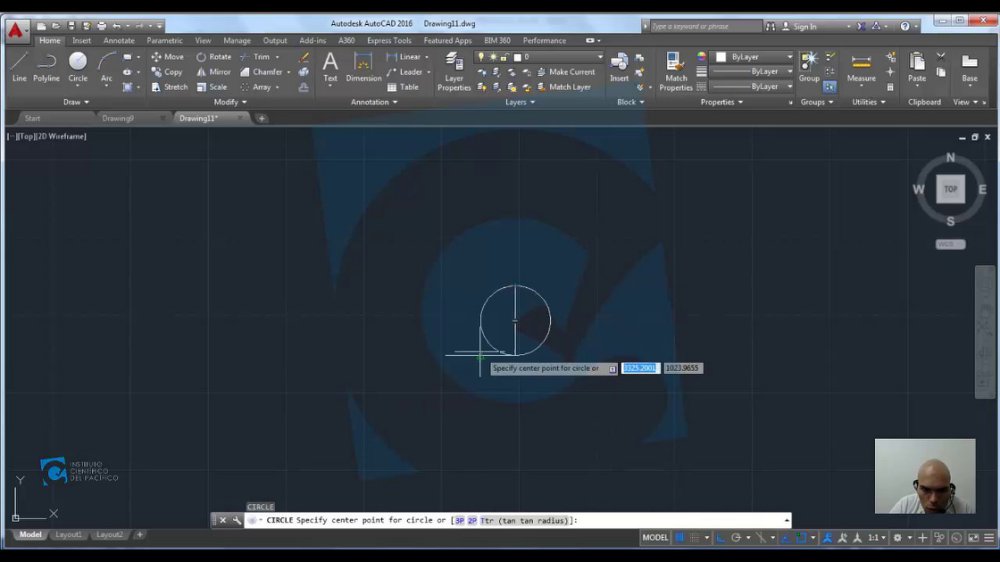Open the Insert ribbon tab
Image resolution: width=1000 pixels, height=562 pixels.
[82, 40]
